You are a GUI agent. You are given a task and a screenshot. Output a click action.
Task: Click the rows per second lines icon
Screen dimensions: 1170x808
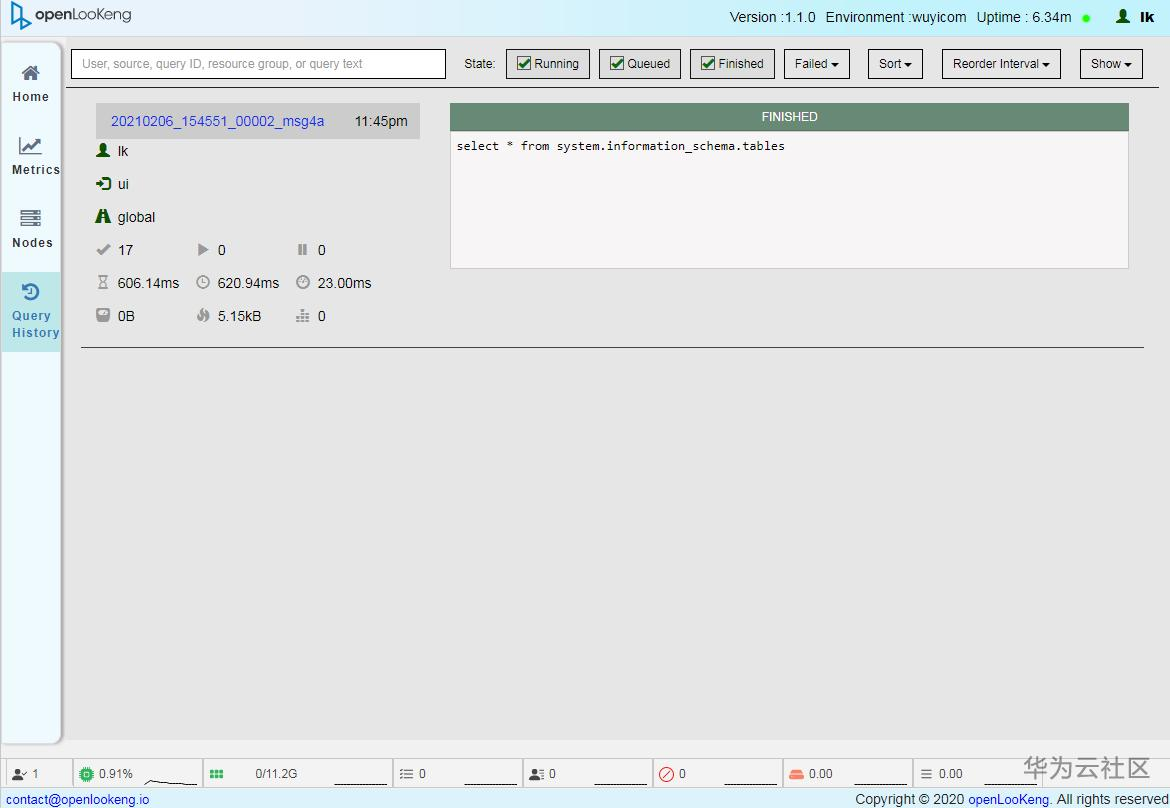coord(926,774)
